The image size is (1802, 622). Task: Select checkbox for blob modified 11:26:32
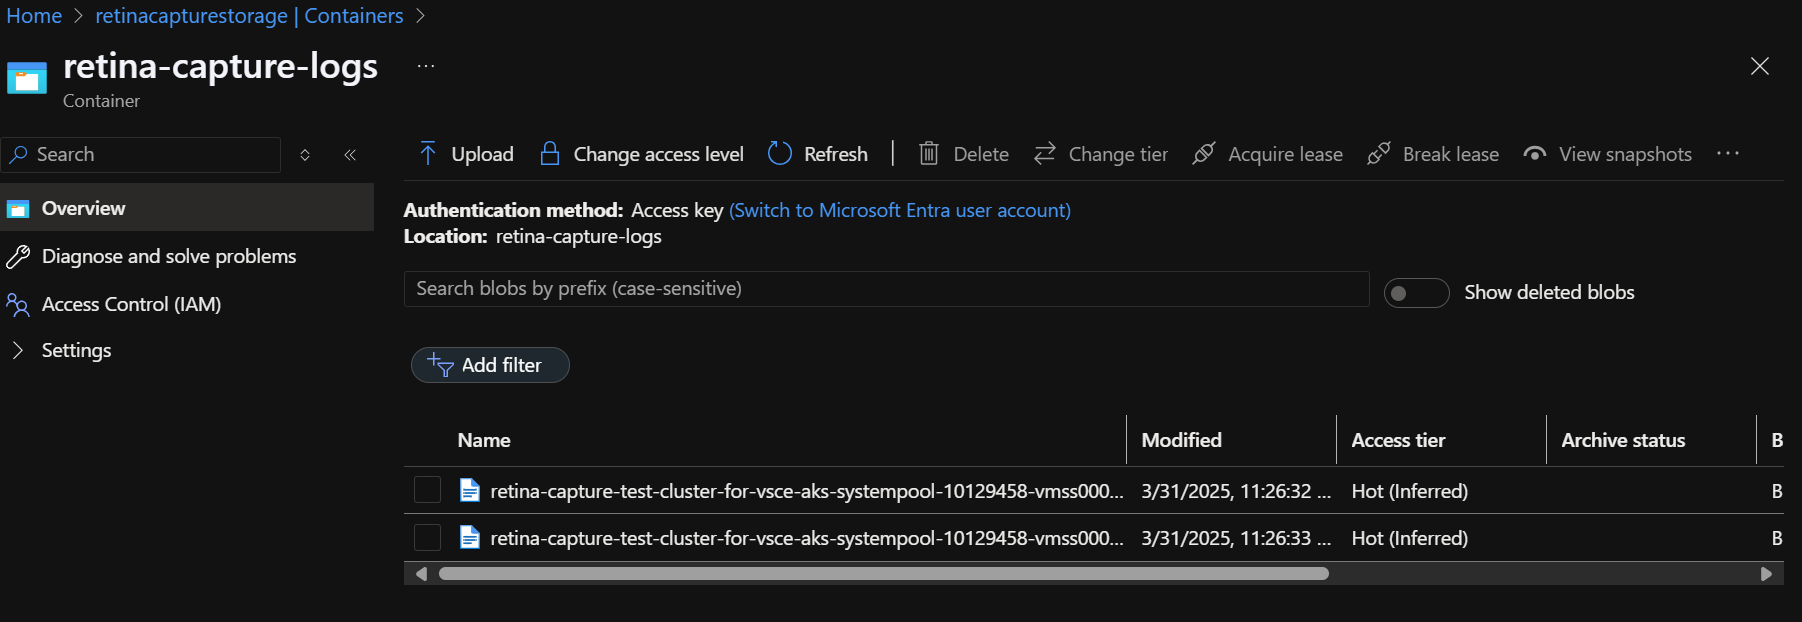coord(428,490)
